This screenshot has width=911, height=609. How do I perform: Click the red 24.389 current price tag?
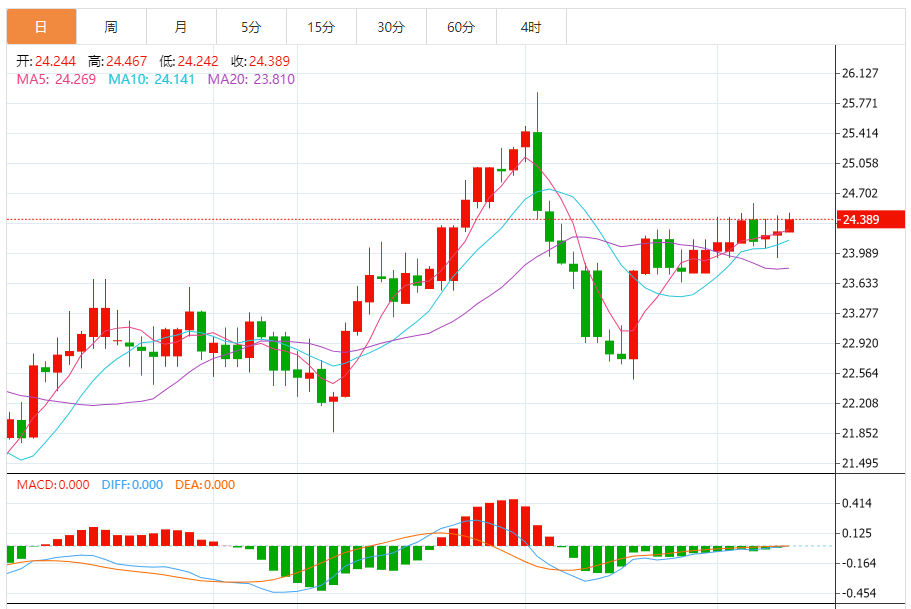(x=870, y=220)
